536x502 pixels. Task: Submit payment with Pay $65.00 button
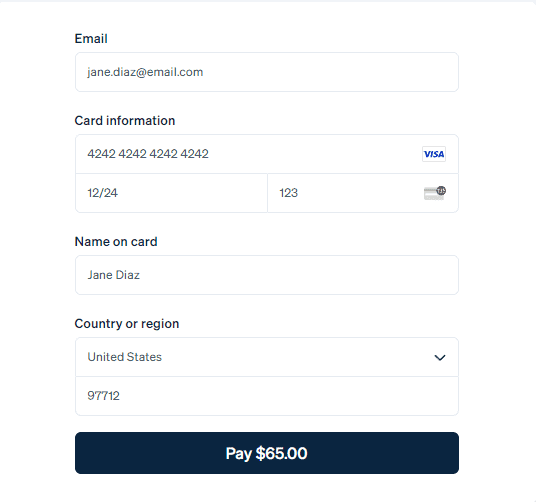coord(267,453)
